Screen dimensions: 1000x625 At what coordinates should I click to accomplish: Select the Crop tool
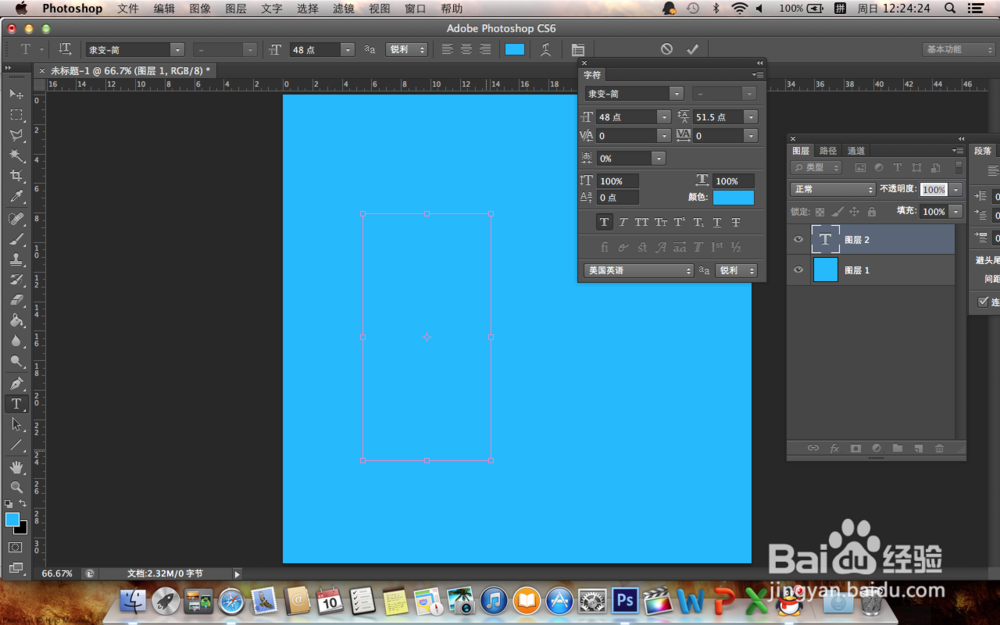[16, 176]
